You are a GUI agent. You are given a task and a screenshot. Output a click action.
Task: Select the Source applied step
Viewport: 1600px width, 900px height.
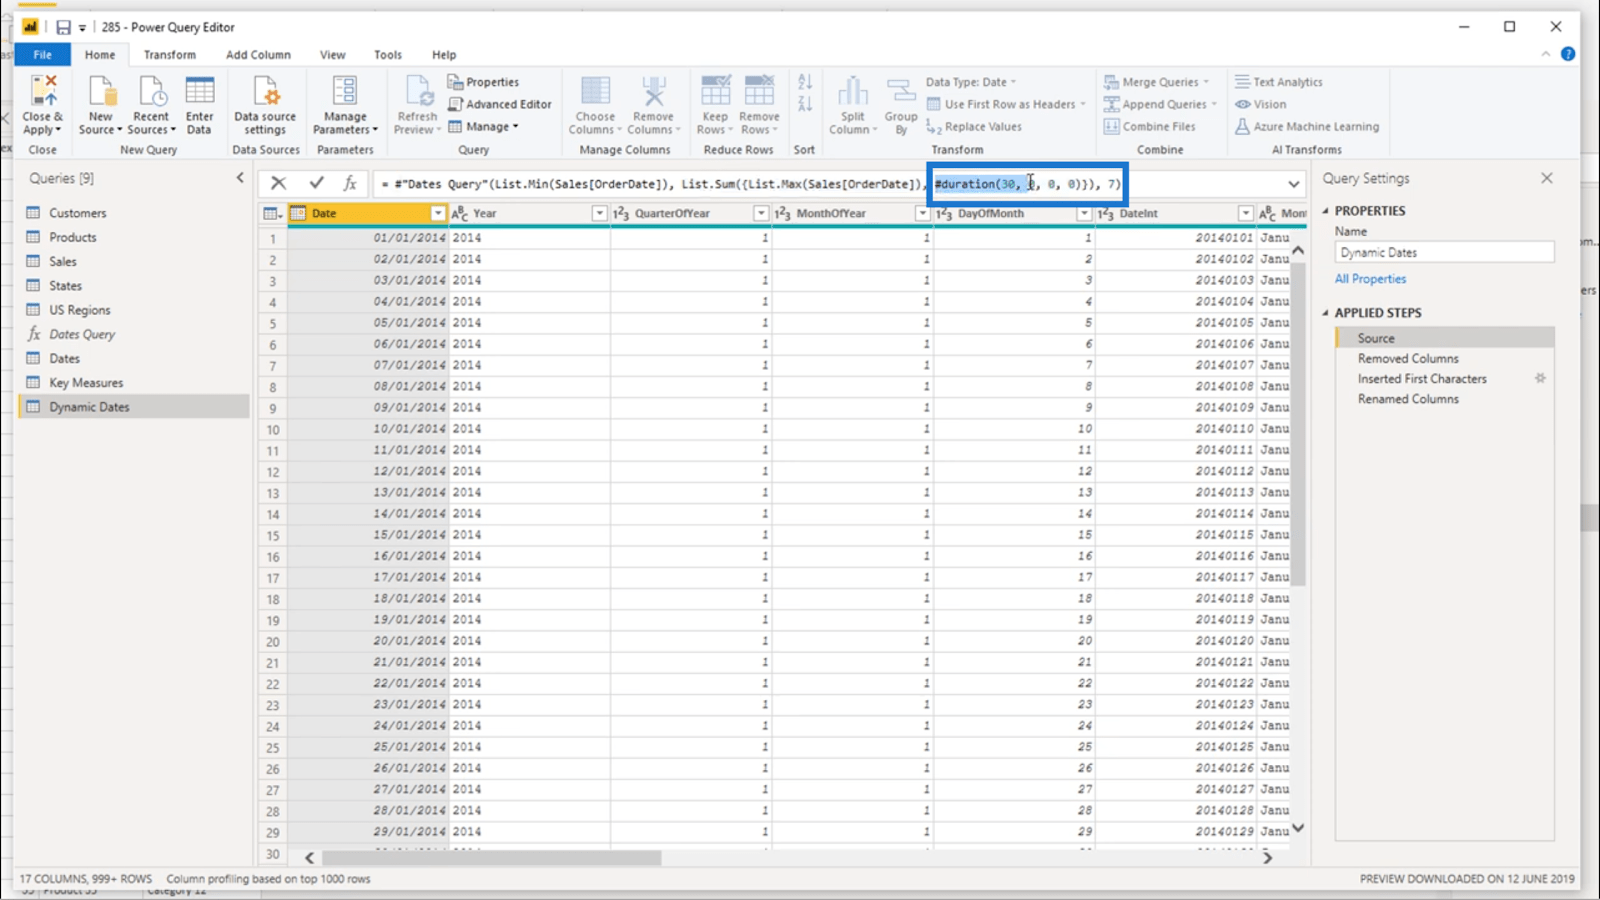click(x=1445, y=338)
